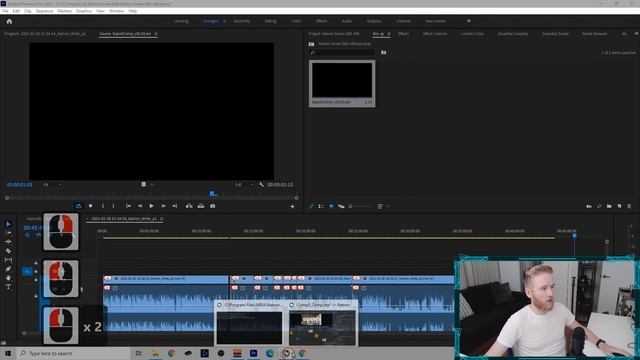Open the File menu
This screenshot has width=640, height=360.
pos(5,11)
